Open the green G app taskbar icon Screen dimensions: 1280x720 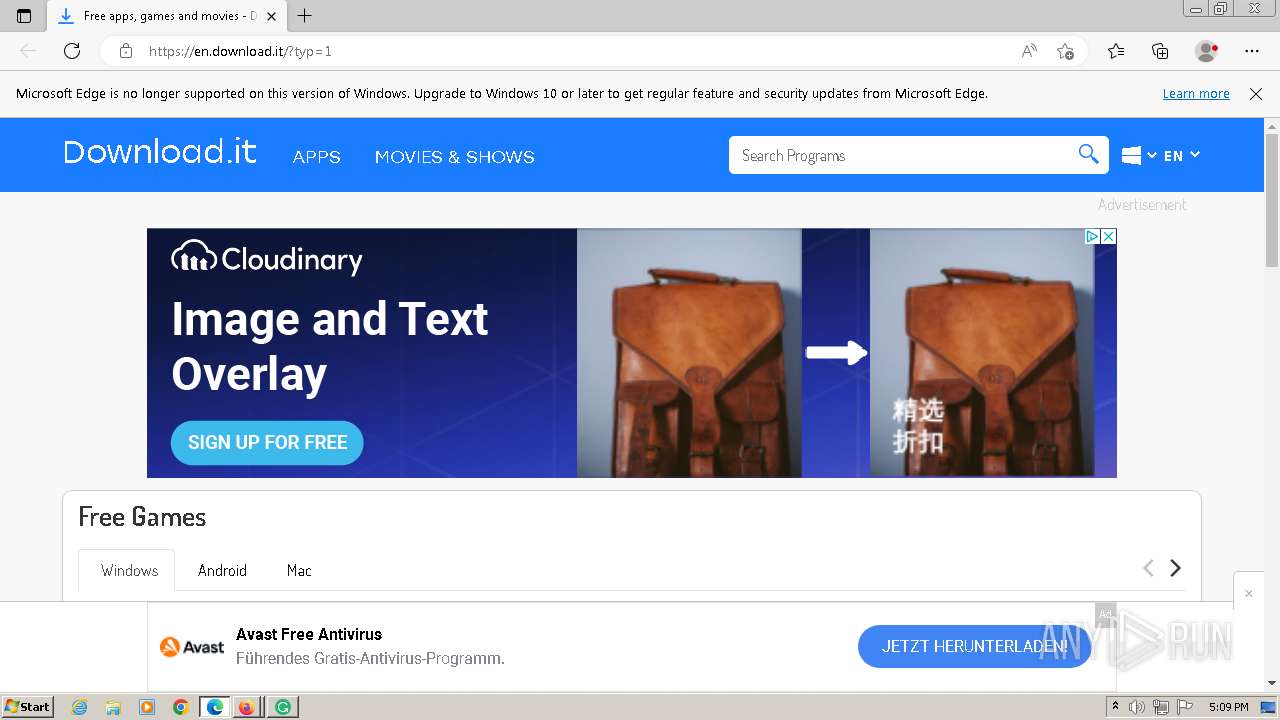click(x=283, y=707)
